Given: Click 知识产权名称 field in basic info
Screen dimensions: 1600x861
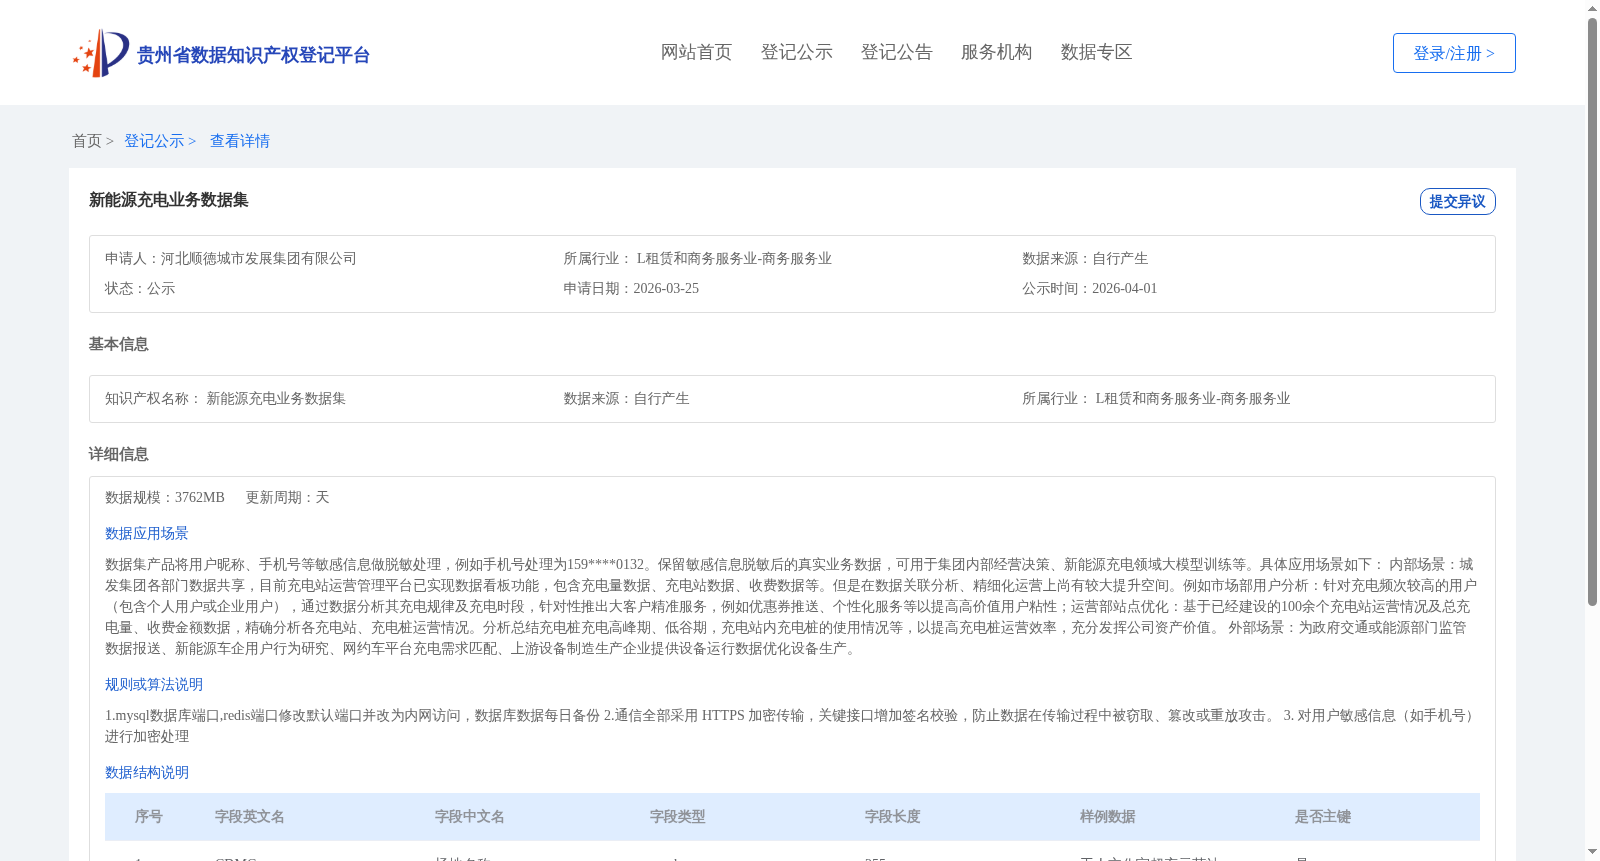Looking at the screenshot, I should (x=226, y=398).
